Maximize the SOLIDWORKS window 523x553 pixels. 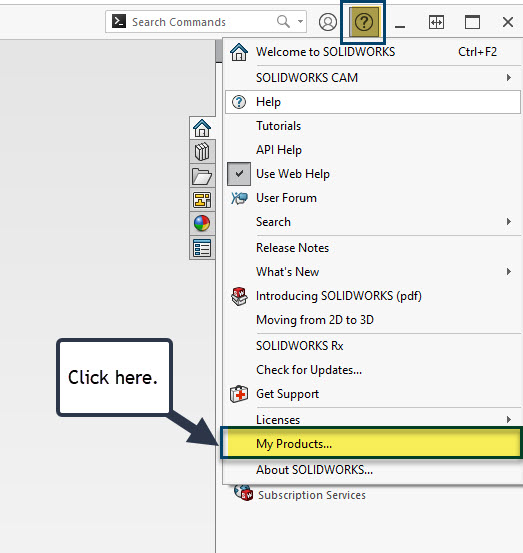click(472, 22)
